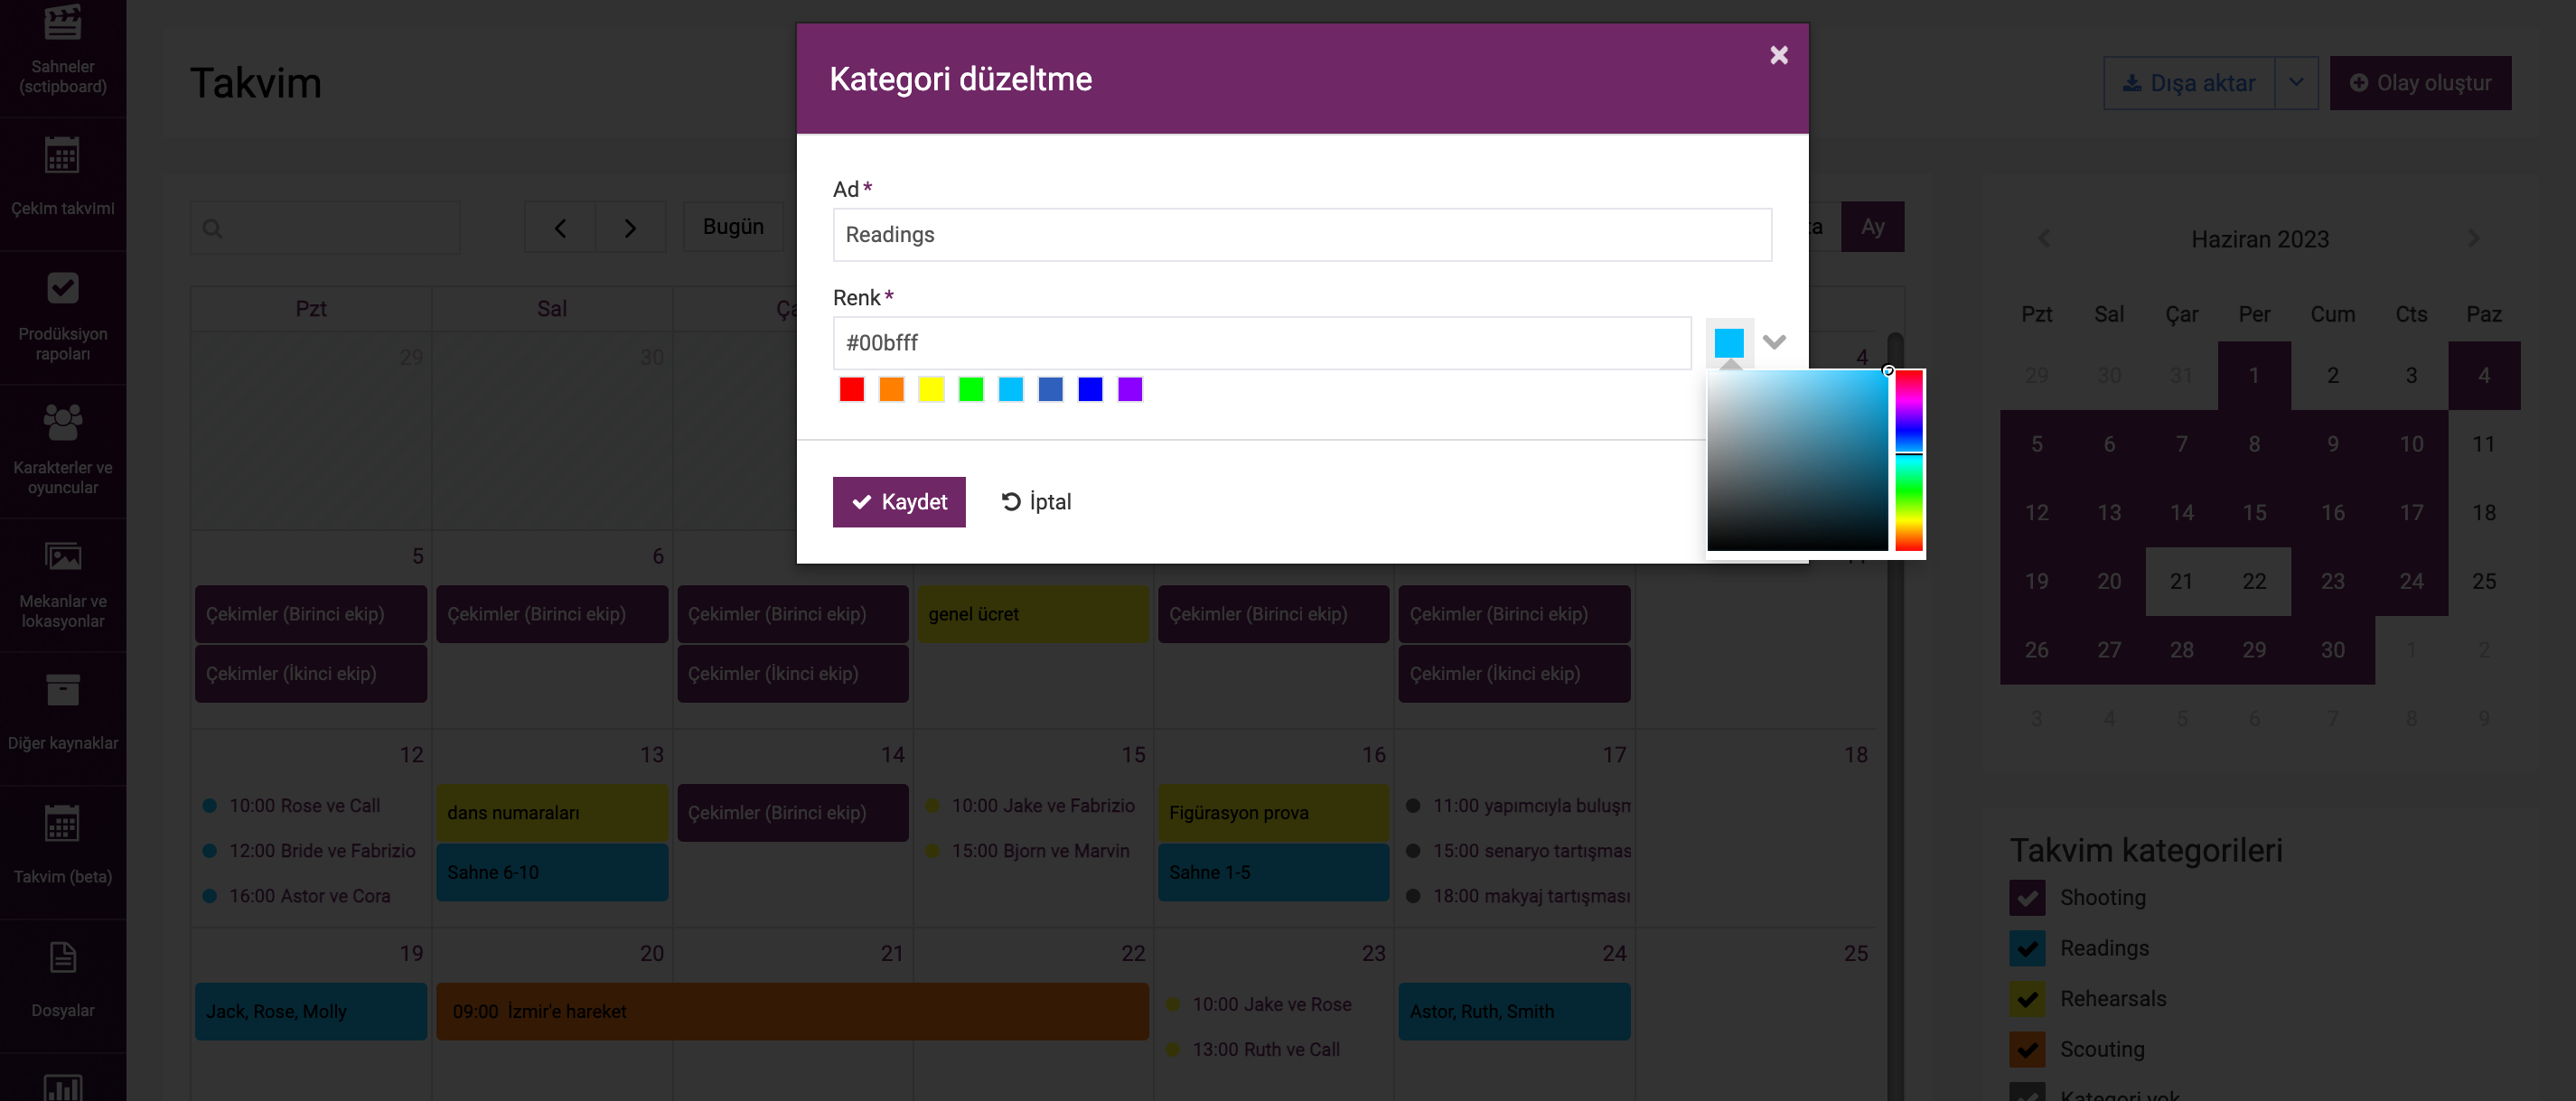Expand the Dışa aktar dropdown arrow

point(2296,83)
